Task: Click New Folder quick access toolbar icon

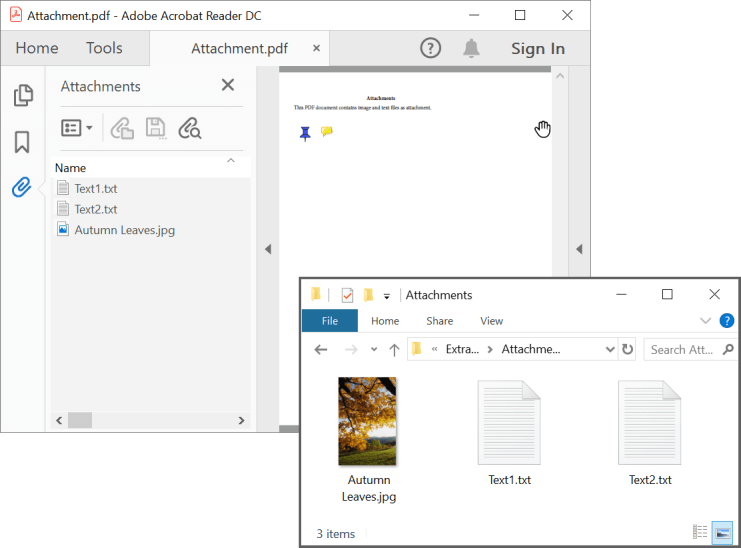Action: (369, 295)
